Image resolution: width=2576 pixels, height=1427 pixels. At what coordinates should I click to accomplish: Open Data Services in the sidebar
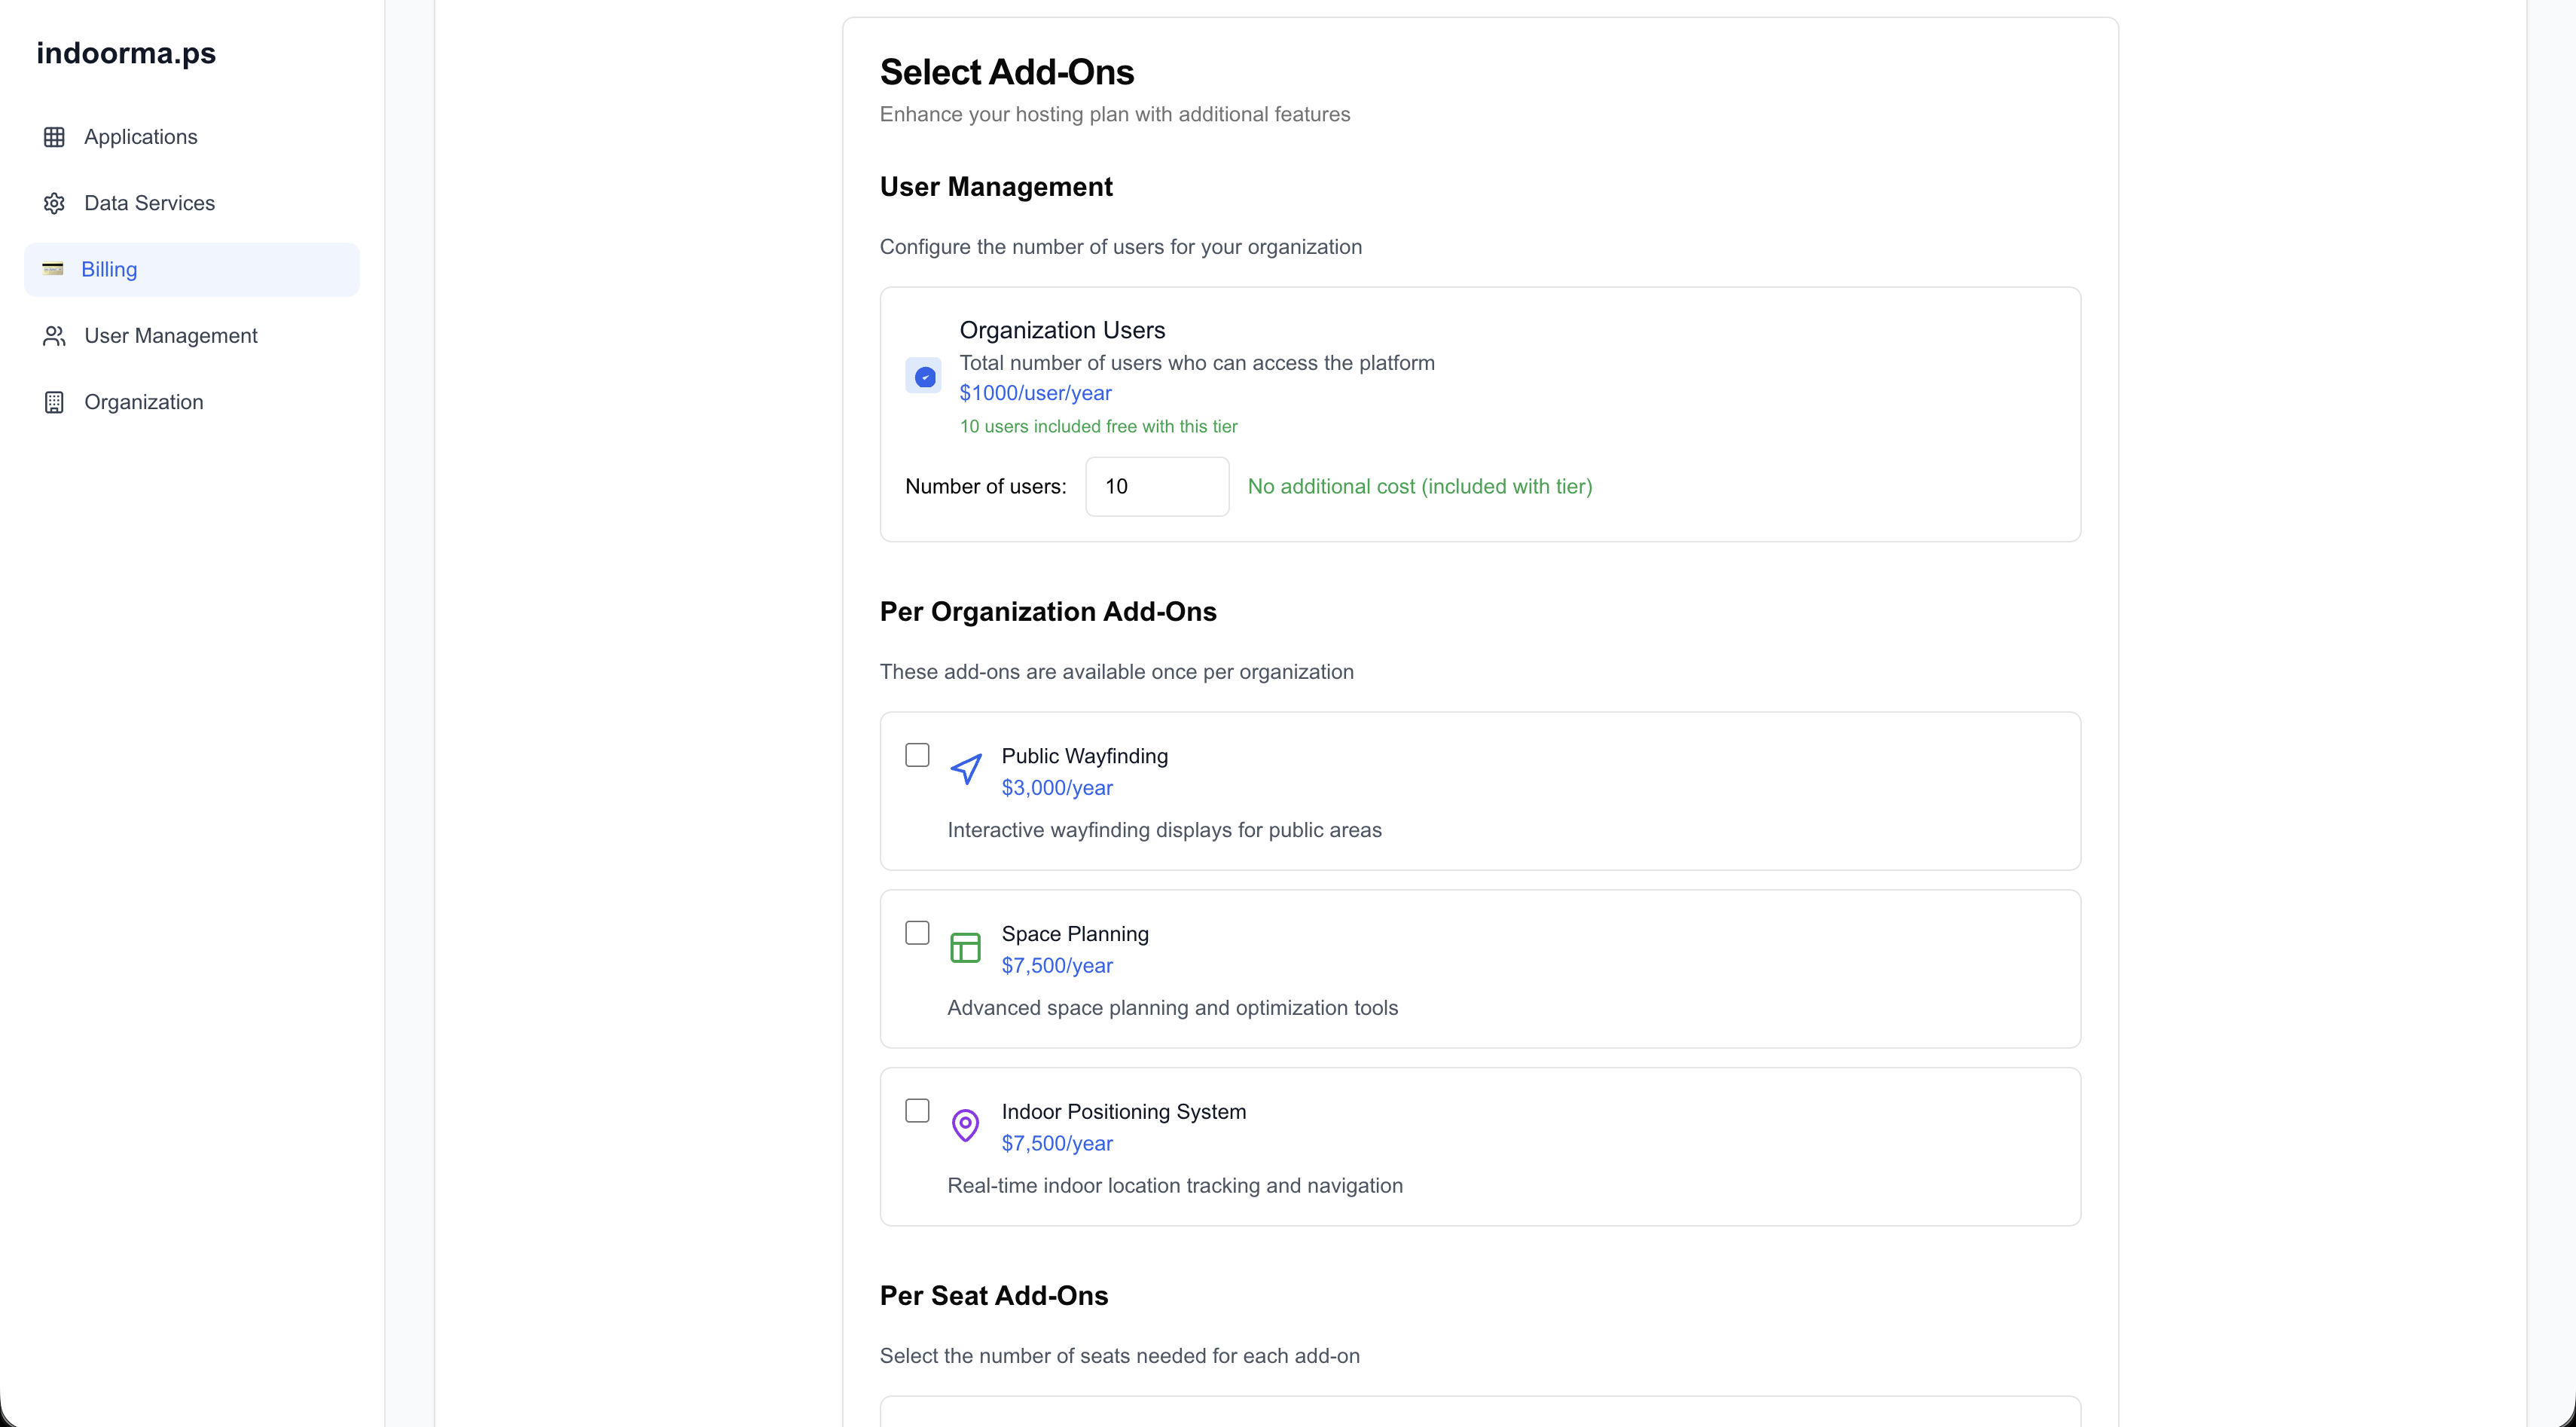click(x=192, y=203)
